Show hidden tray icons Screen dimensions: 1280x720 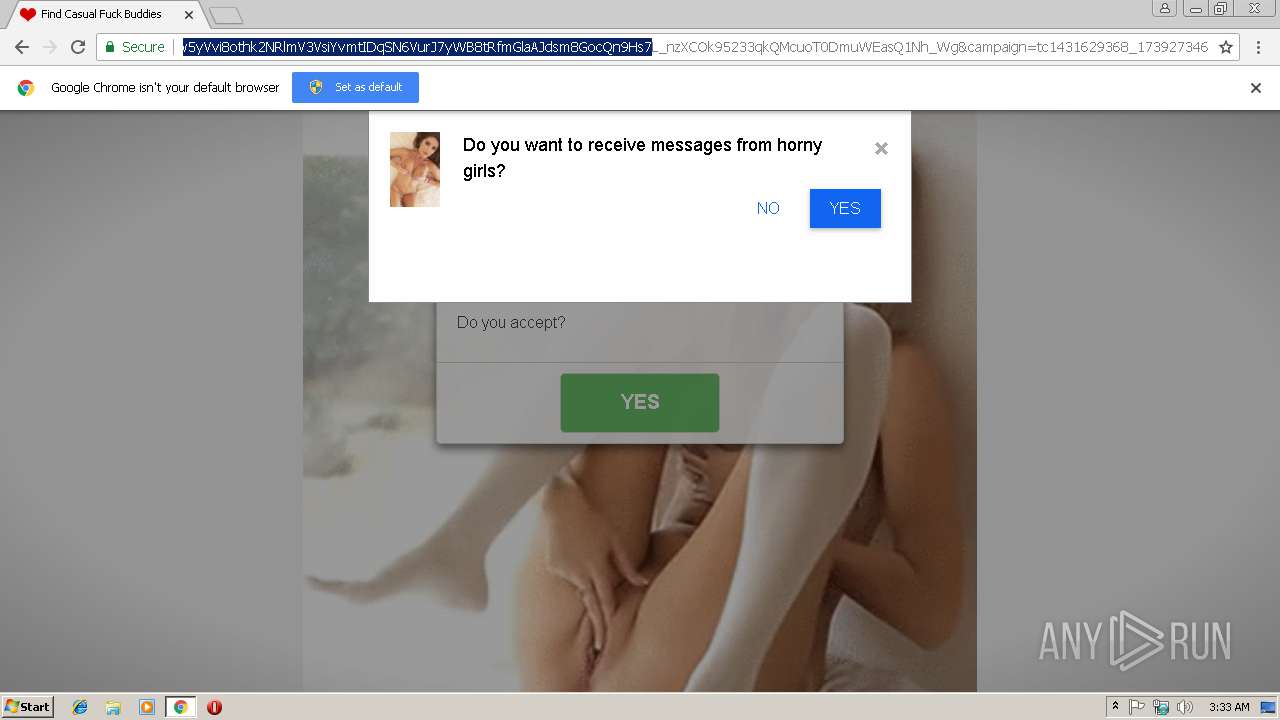coord(1115,707)
